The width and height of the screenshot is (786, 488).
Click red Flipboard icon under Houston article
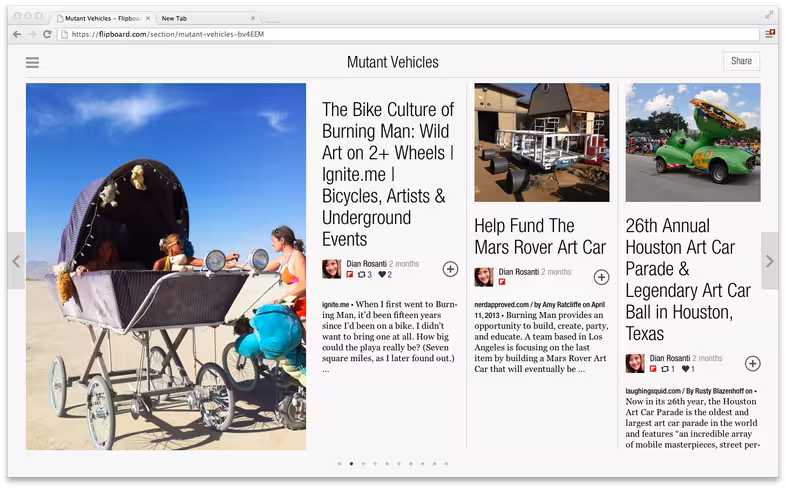[x=653, y=369]
